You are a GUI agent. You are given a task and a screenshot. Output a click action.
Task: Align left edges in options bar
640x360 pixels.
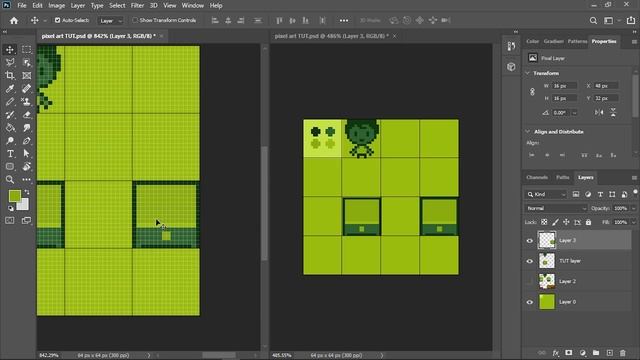pyautogui.click(x=215, y=20)
